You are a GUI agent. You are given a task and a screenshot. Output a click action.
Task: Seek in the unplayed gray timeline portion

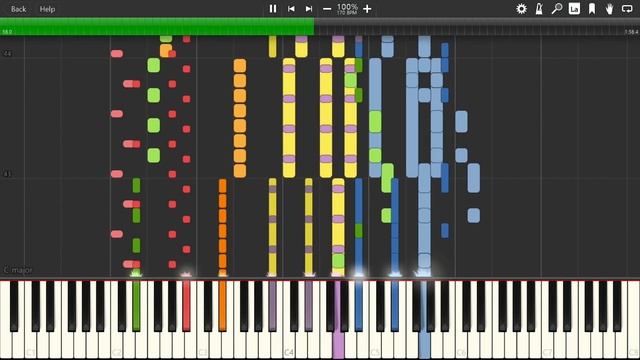(x=477, y=27)
